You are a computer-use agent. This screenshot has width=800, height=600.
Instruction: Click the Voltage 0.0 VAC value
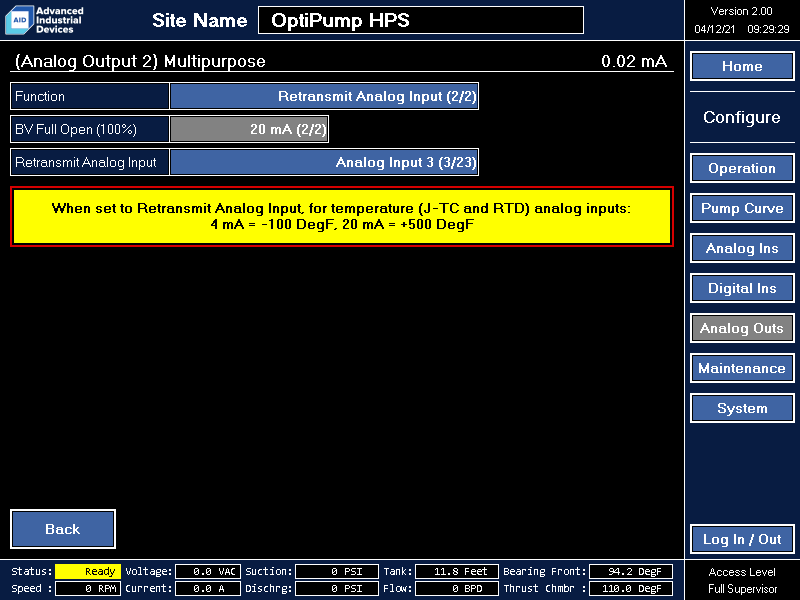tap(208, 571)
